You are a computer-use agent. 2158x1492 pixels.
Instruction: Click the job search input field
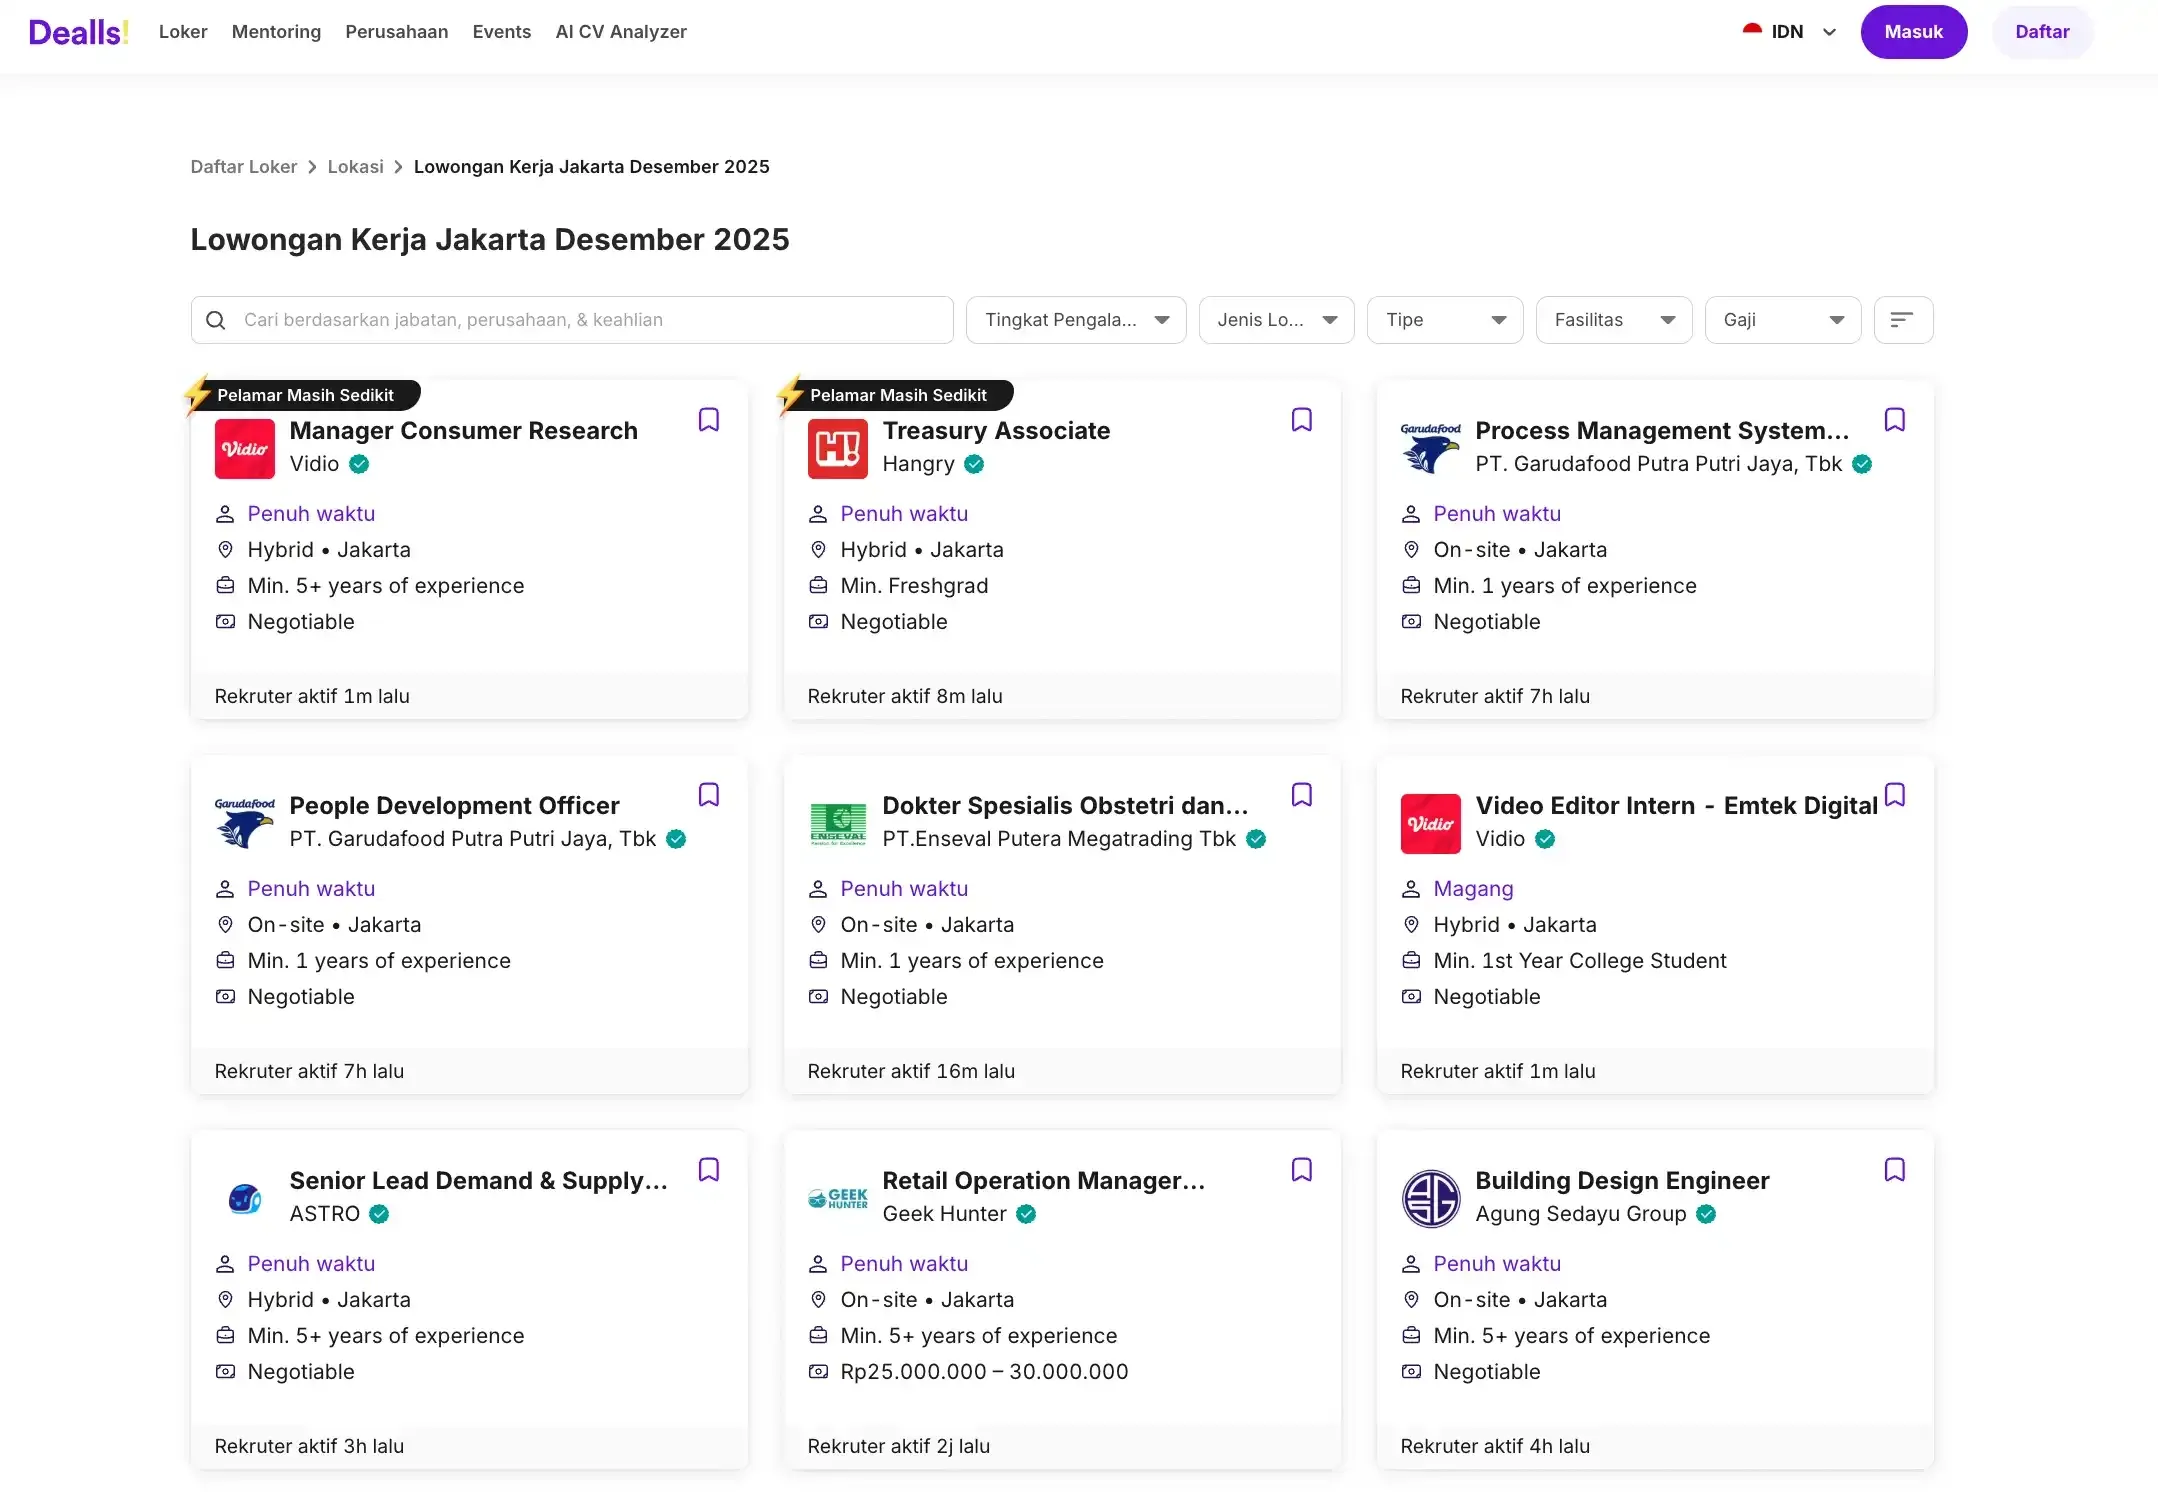click(x=590, y=320)
